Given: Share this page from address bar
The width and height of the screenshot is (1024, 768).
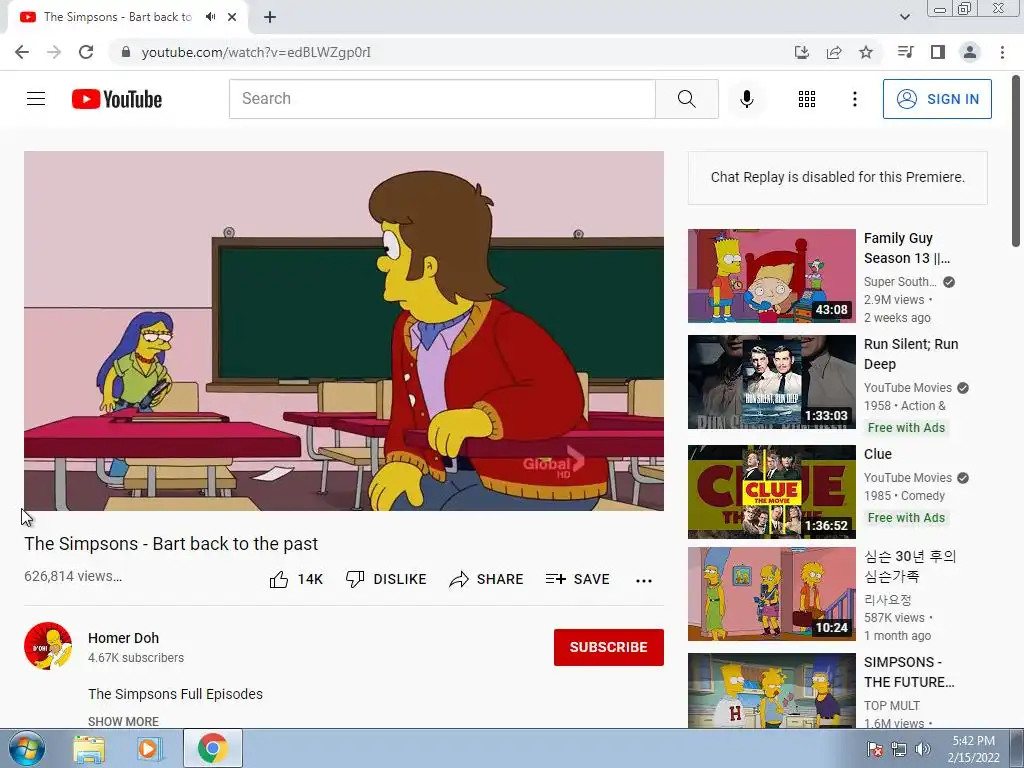Looking at the screenshot, I should (x=834, y=52).
